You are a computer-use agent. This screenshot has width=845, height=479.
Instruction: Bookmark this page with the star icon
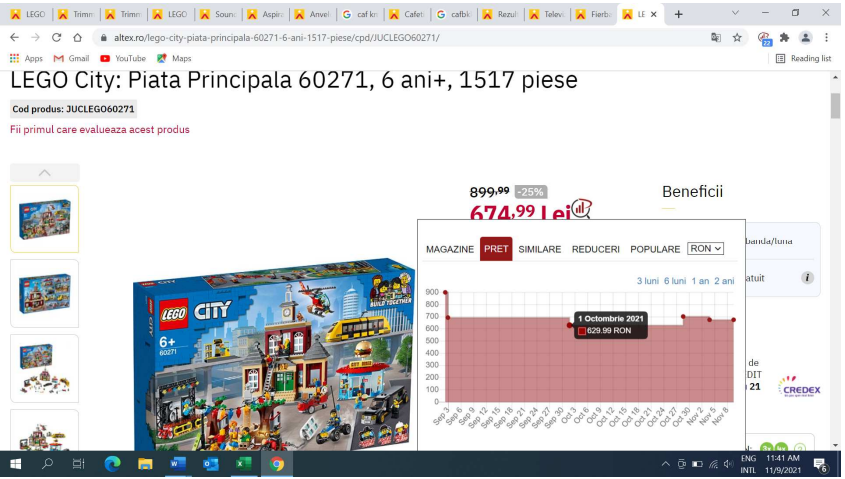coord(737,37)
